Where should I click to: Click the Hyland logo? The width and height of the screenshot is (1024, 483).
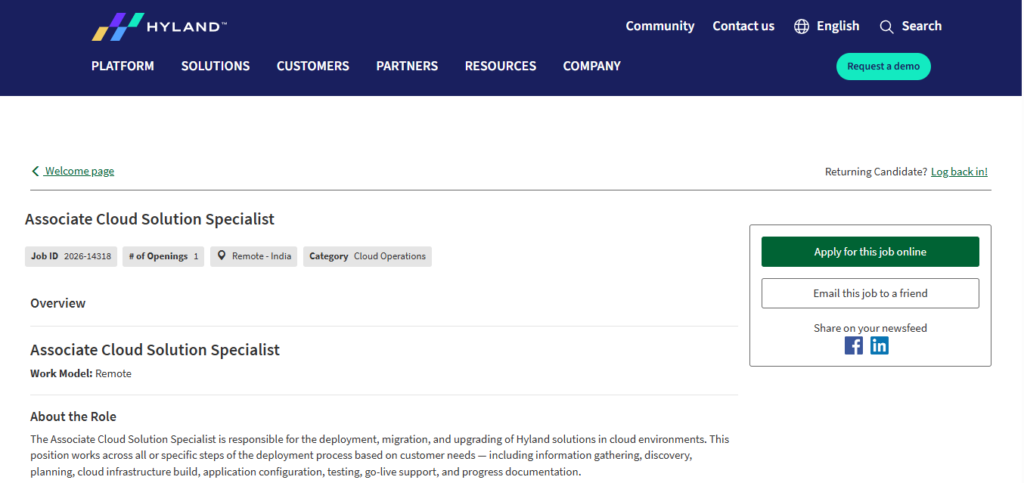point(159,27)
